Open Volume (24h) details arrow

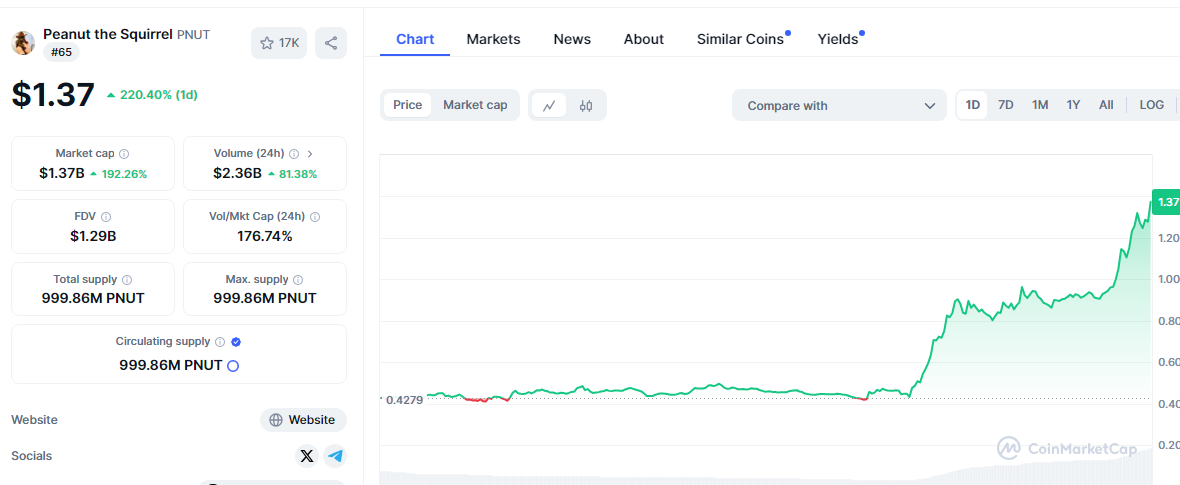click(310, 154)
